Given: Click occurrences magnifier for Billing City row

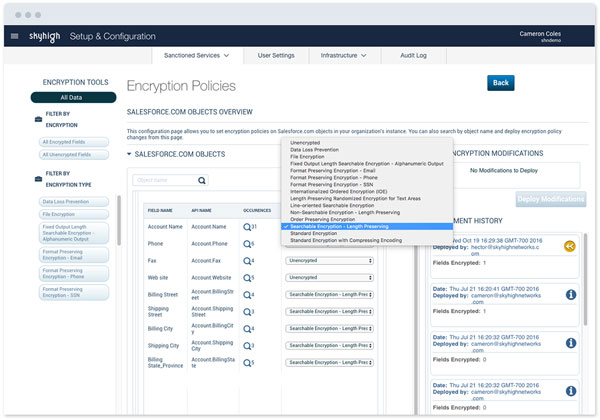Looking at the screenshot, I should pos(247,329).
